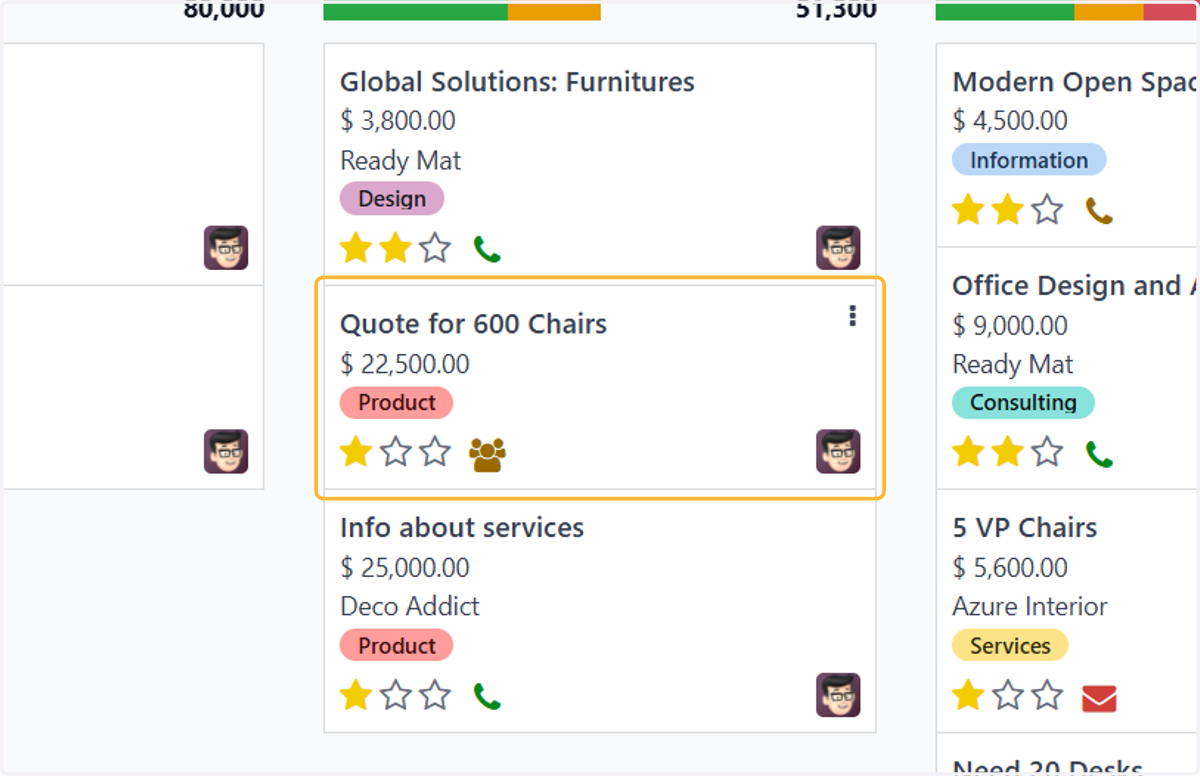Open the Global Solutions: Furnitures opportunity
This screenshot has width=1200, height=776.
[x=517, y=82]
